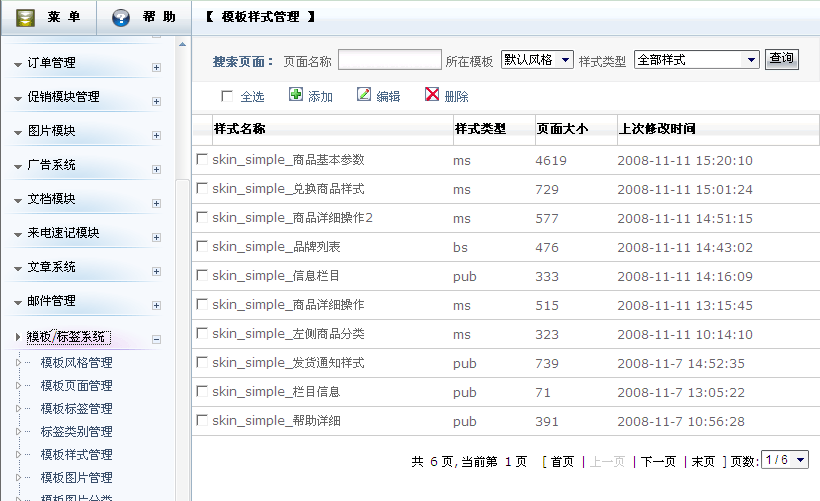
Task: Open 模板风格管理 tree item
Action: pyautogui.click(x=76, y=362)
